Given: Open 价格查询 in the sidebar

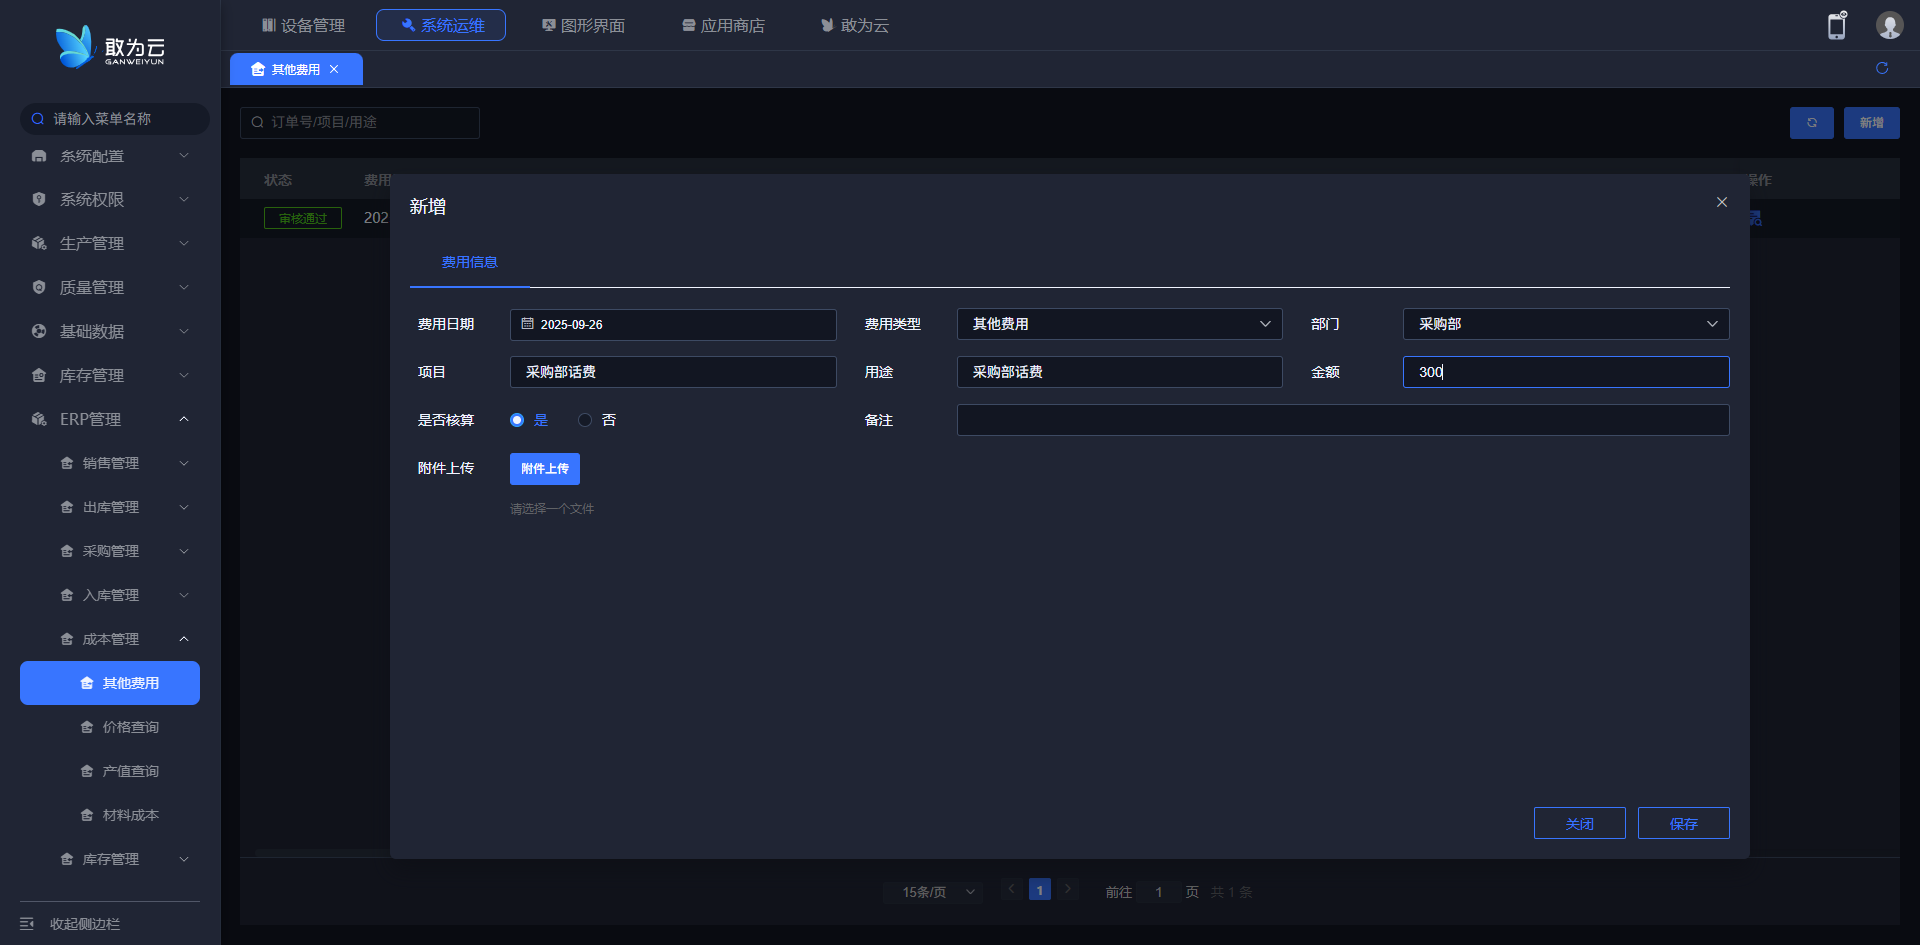Looking at the screenshot, I should point(130,727).
